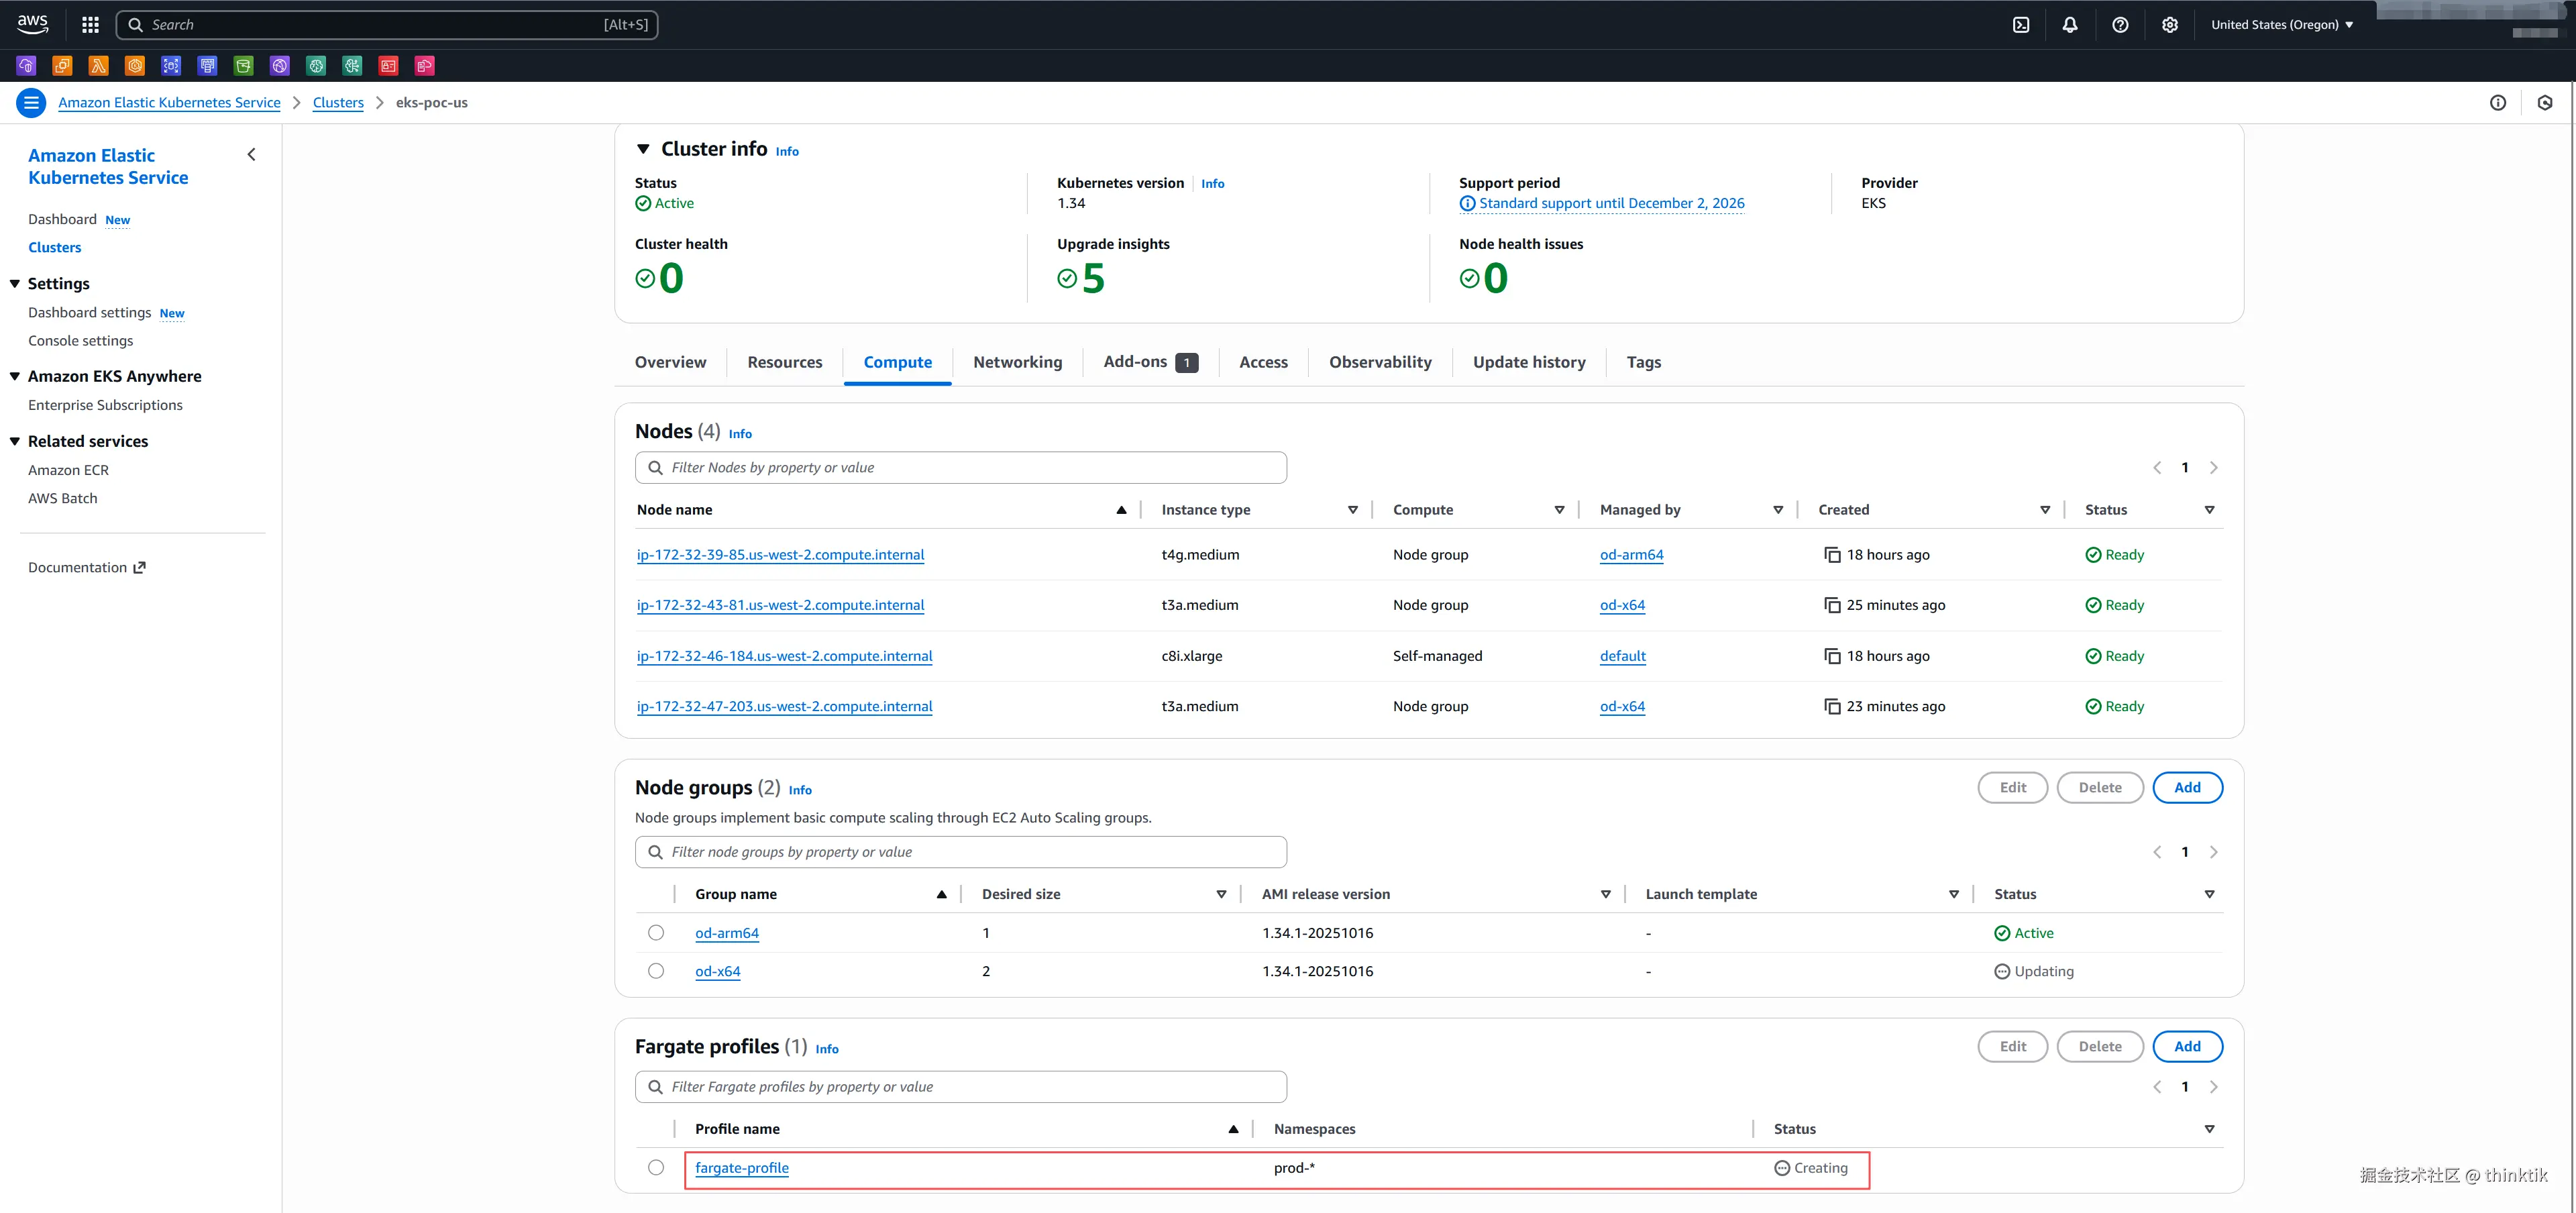Copy created time for ip-172-32-39-85 node
Image resolution: width=2576 pixels, height=1213 pixels.
tap(1832, 555)
